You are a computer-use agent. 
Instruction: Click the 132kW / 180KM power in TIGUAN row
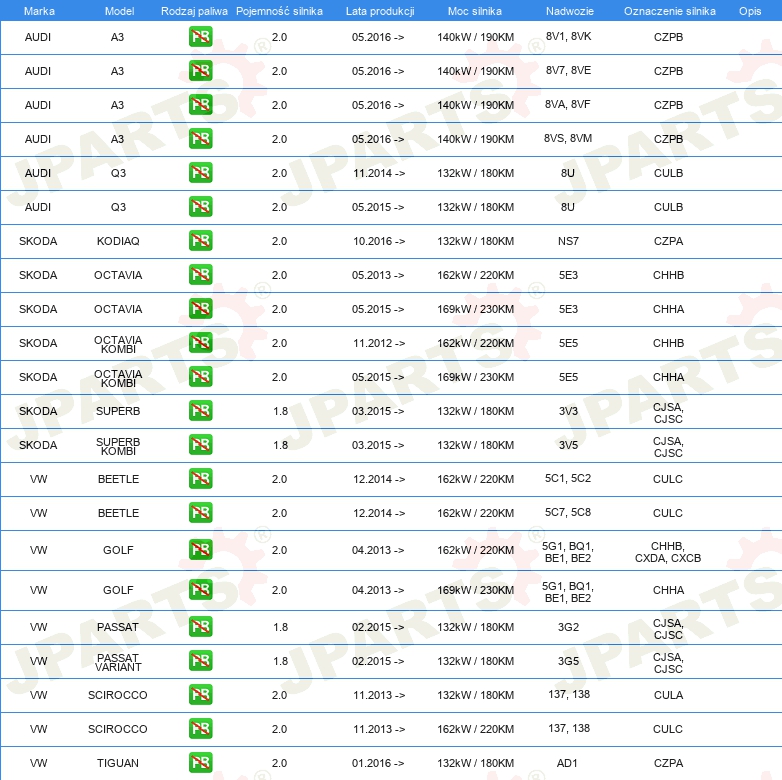point(475,763)
